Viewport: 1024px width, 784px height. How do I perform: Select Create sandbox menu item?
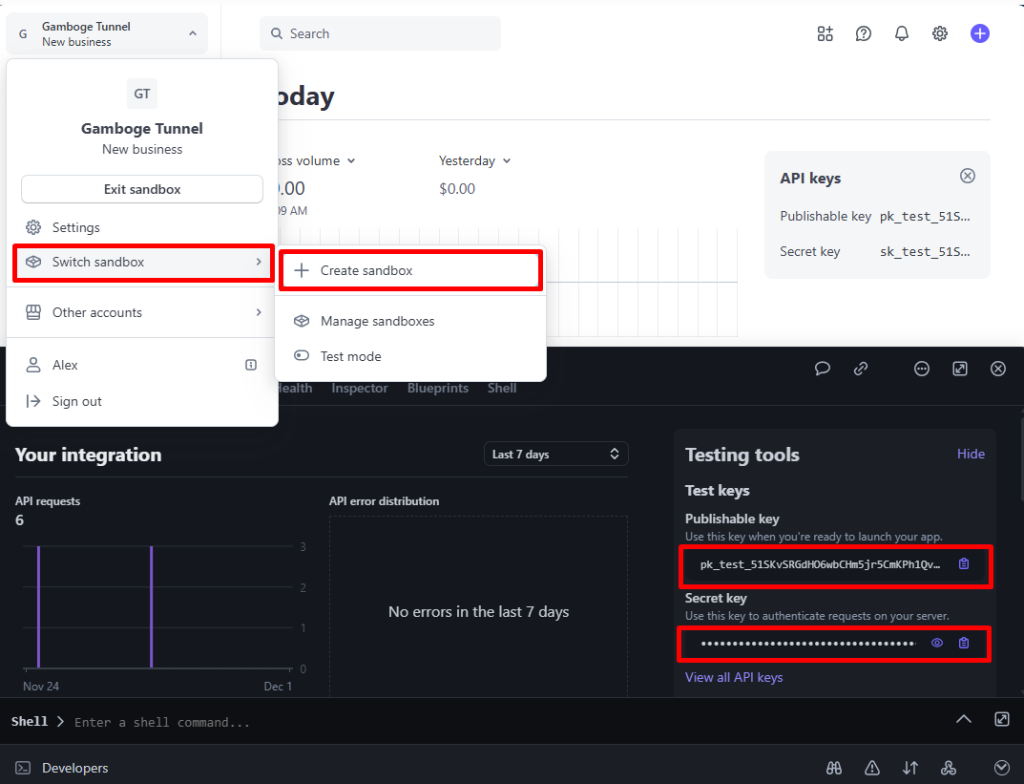pos(411,270)
